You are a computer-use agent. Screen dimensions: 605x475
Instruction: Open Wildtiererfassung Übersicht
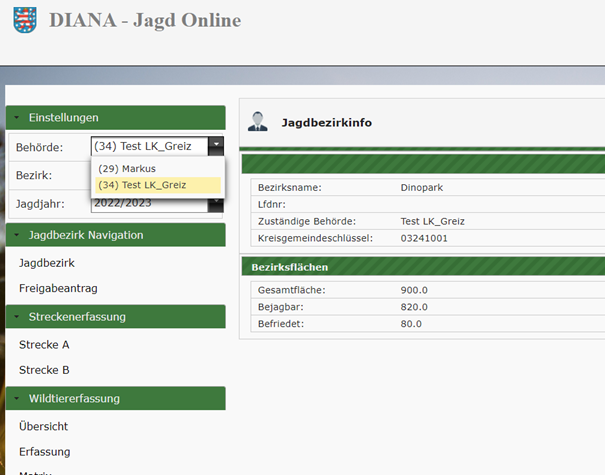point(44,427)
